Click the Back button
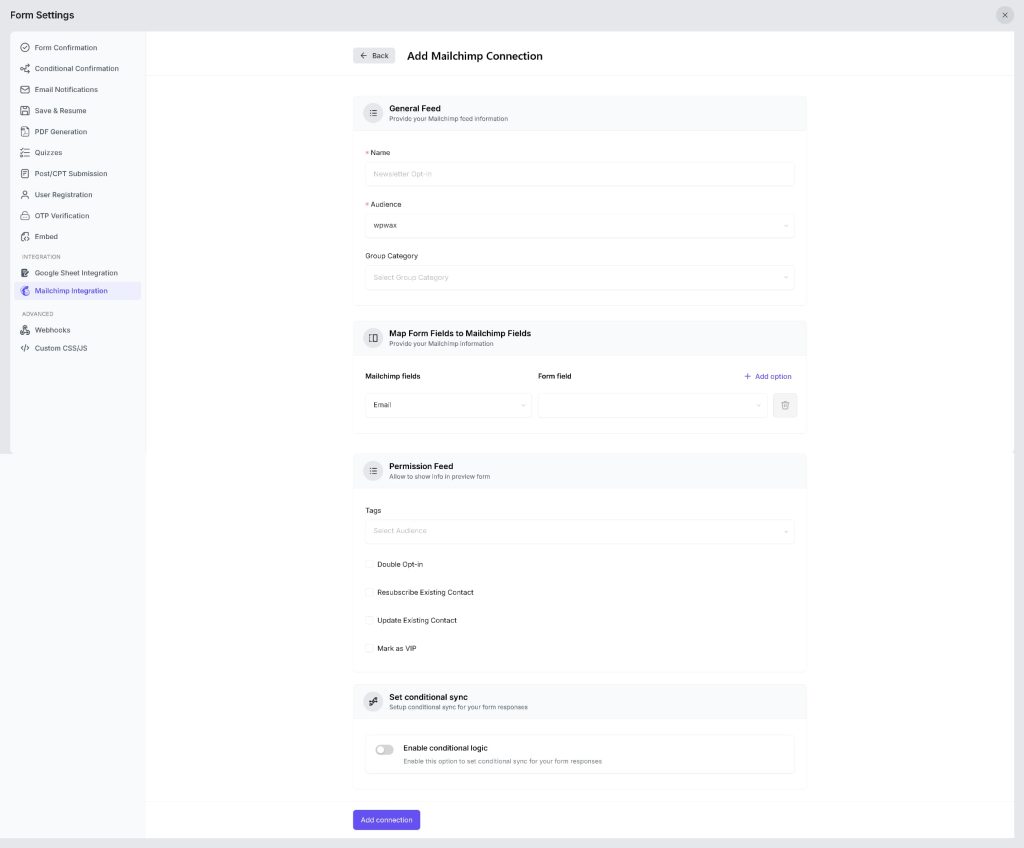Viewport: 1024px width, 848px height. 374,56
